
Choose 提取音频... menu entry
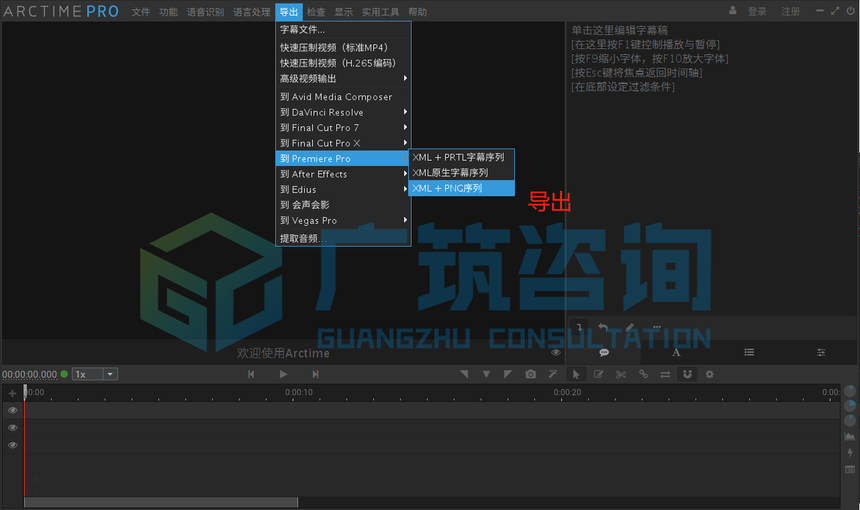point(343,238)
